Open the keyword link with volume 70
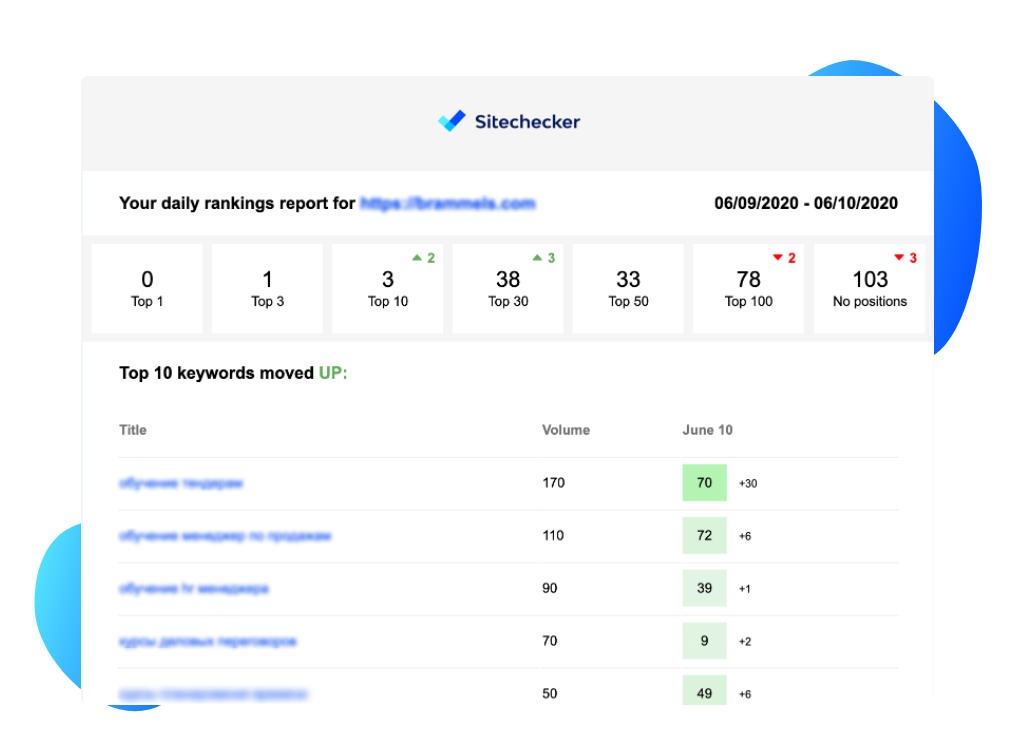 click(208, 641)
